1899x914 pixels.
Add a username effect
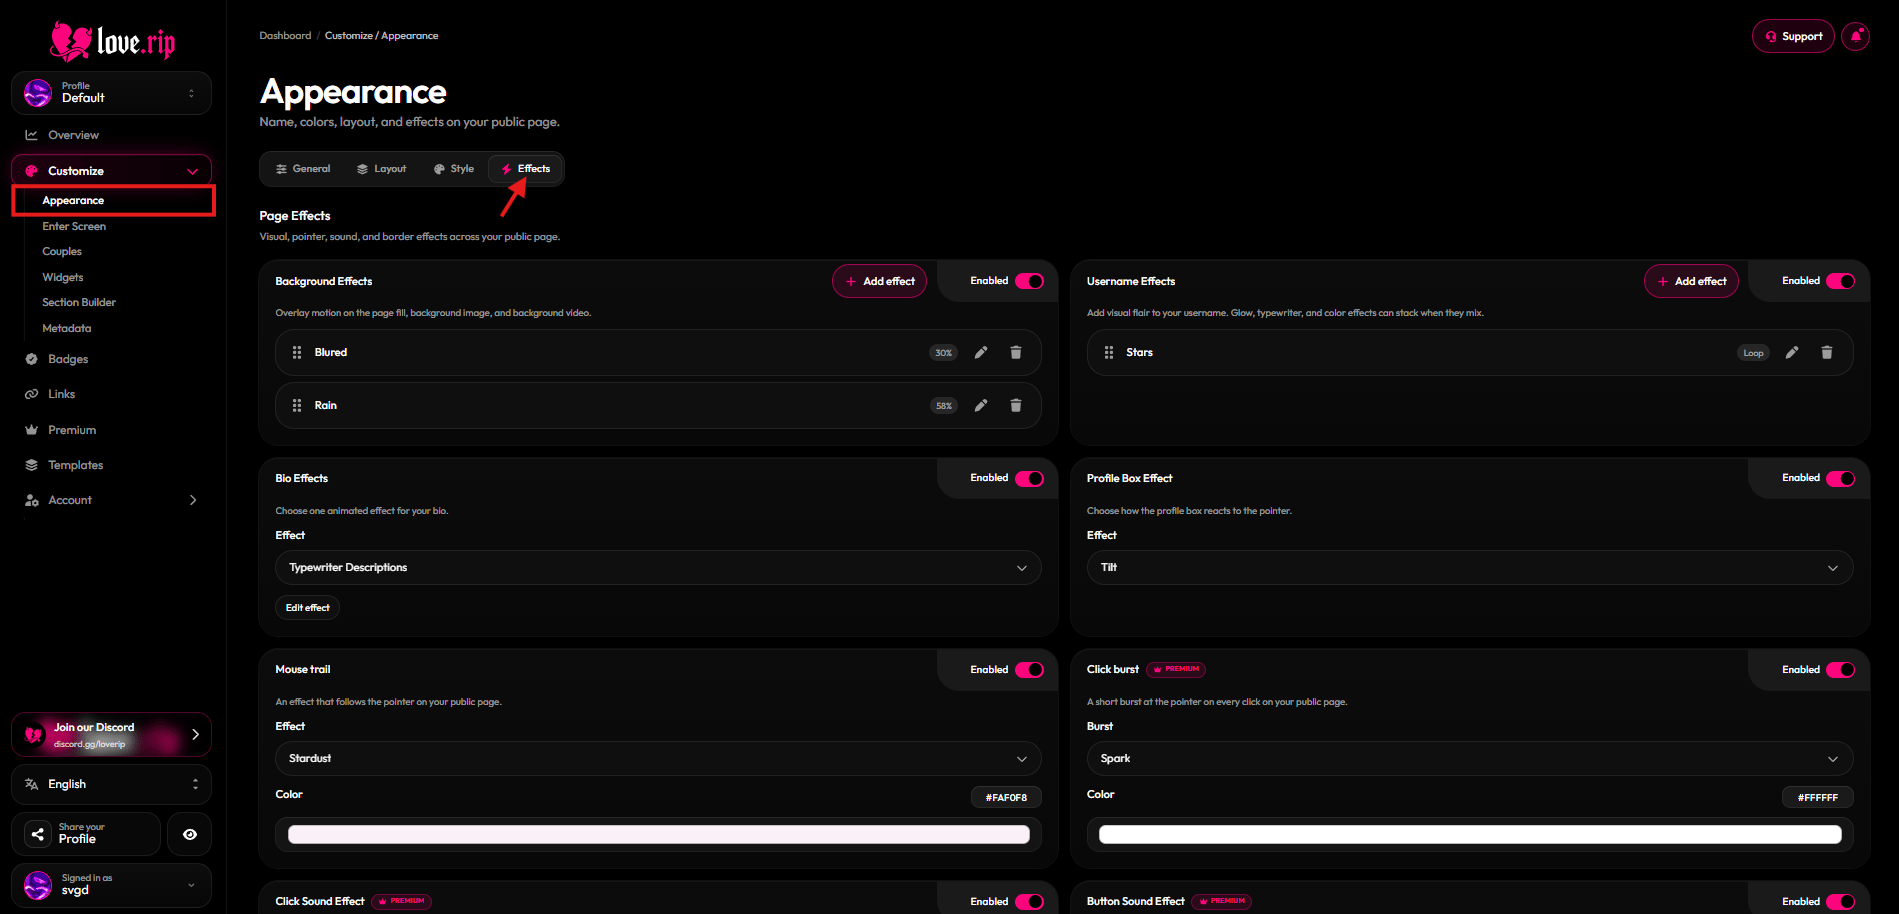1691,281
